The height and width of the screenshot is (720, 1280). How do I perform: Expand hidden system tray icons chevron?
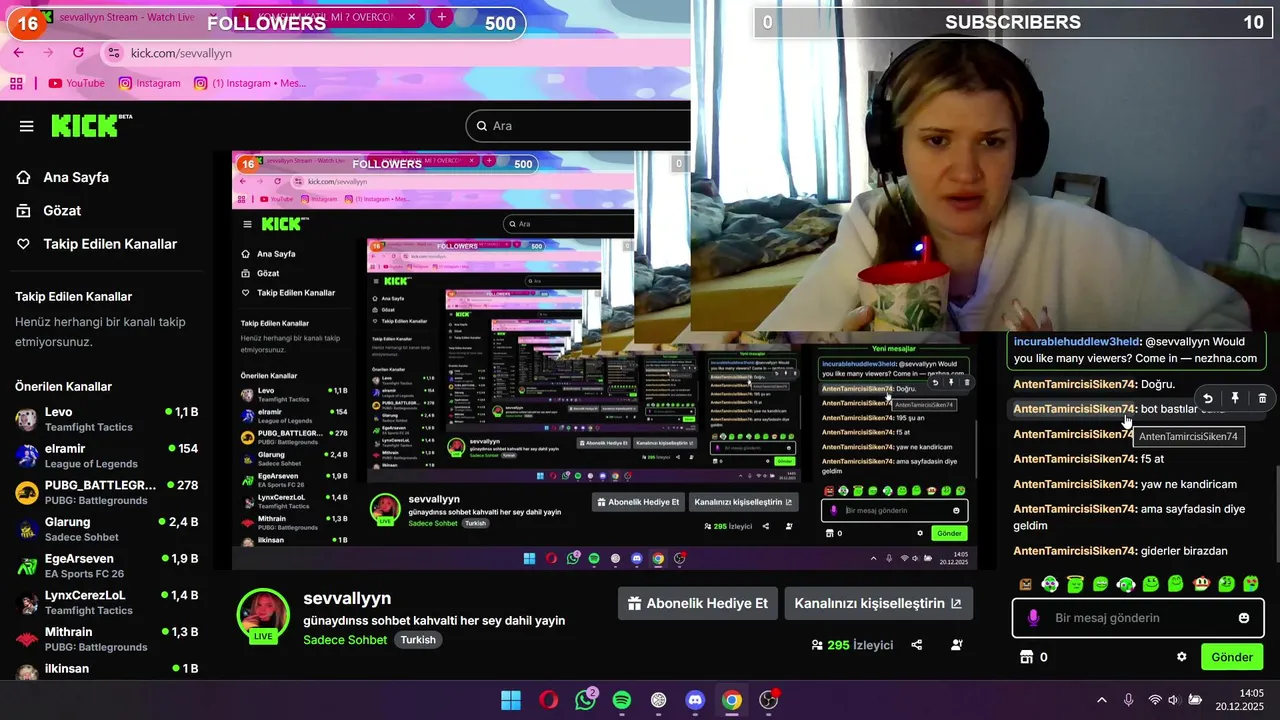(1102, 700)
